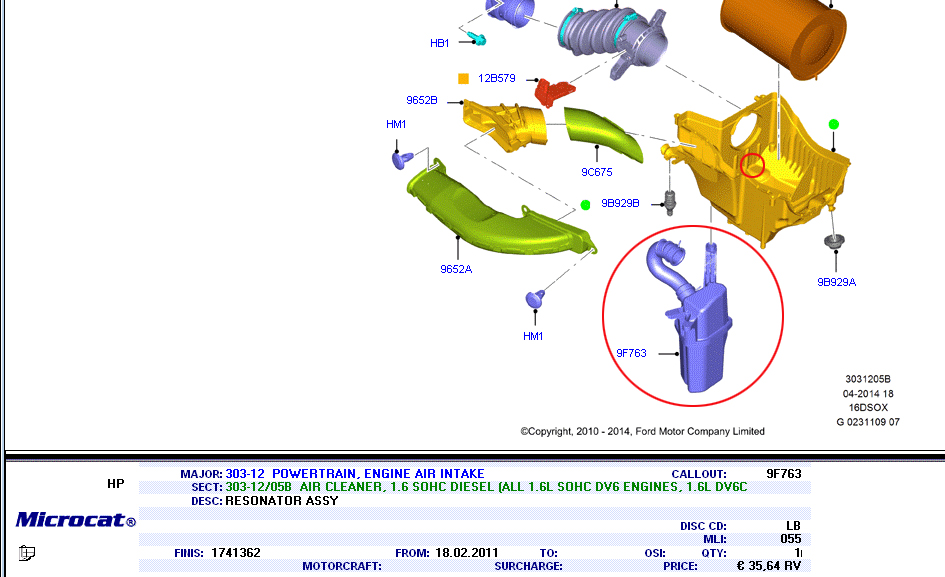Open the 9652A callout label

(456, 268)
